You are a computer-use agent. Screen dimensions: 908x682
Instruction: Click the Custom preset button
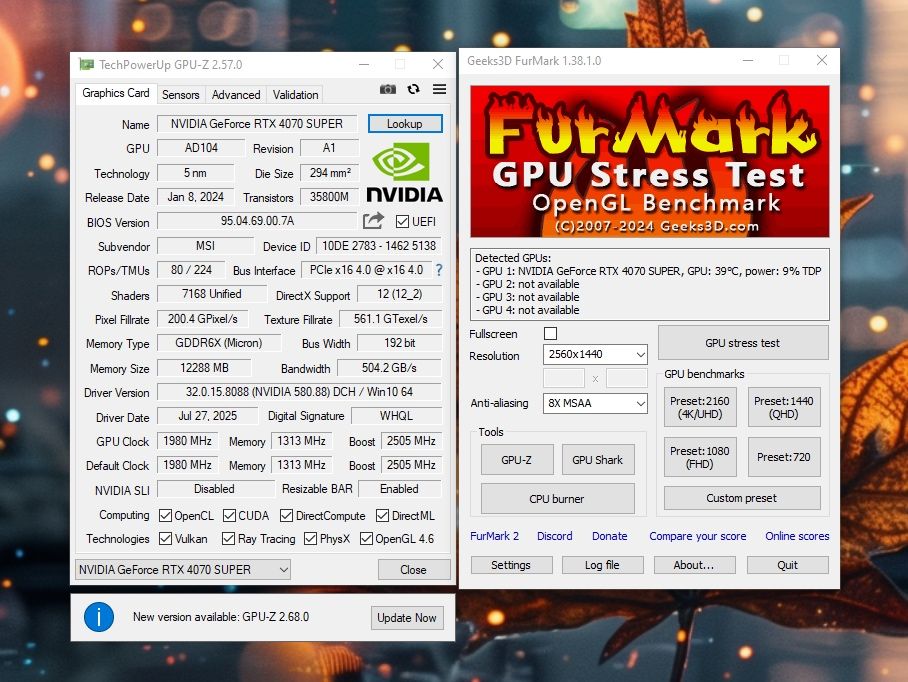[x=742, y=498]
